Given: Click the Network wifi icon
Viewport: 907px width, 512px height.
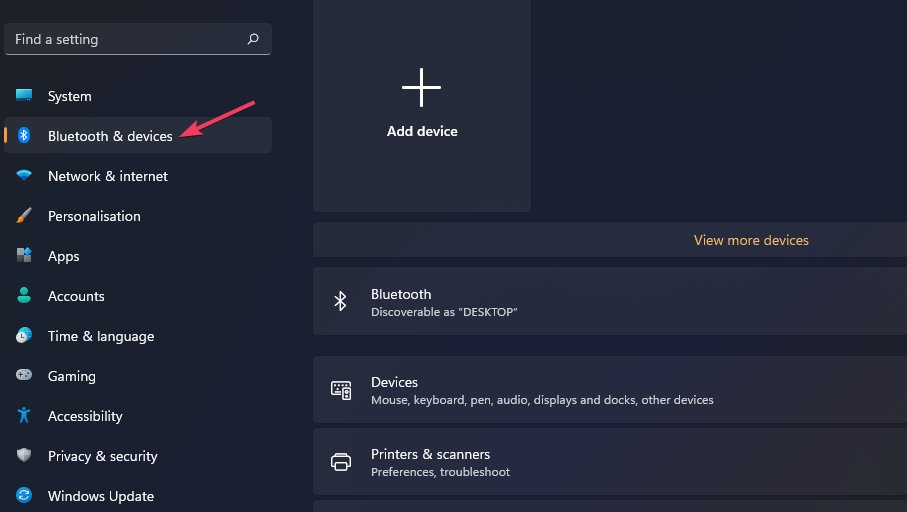Looking at the screenshot, I should [24, 175].
